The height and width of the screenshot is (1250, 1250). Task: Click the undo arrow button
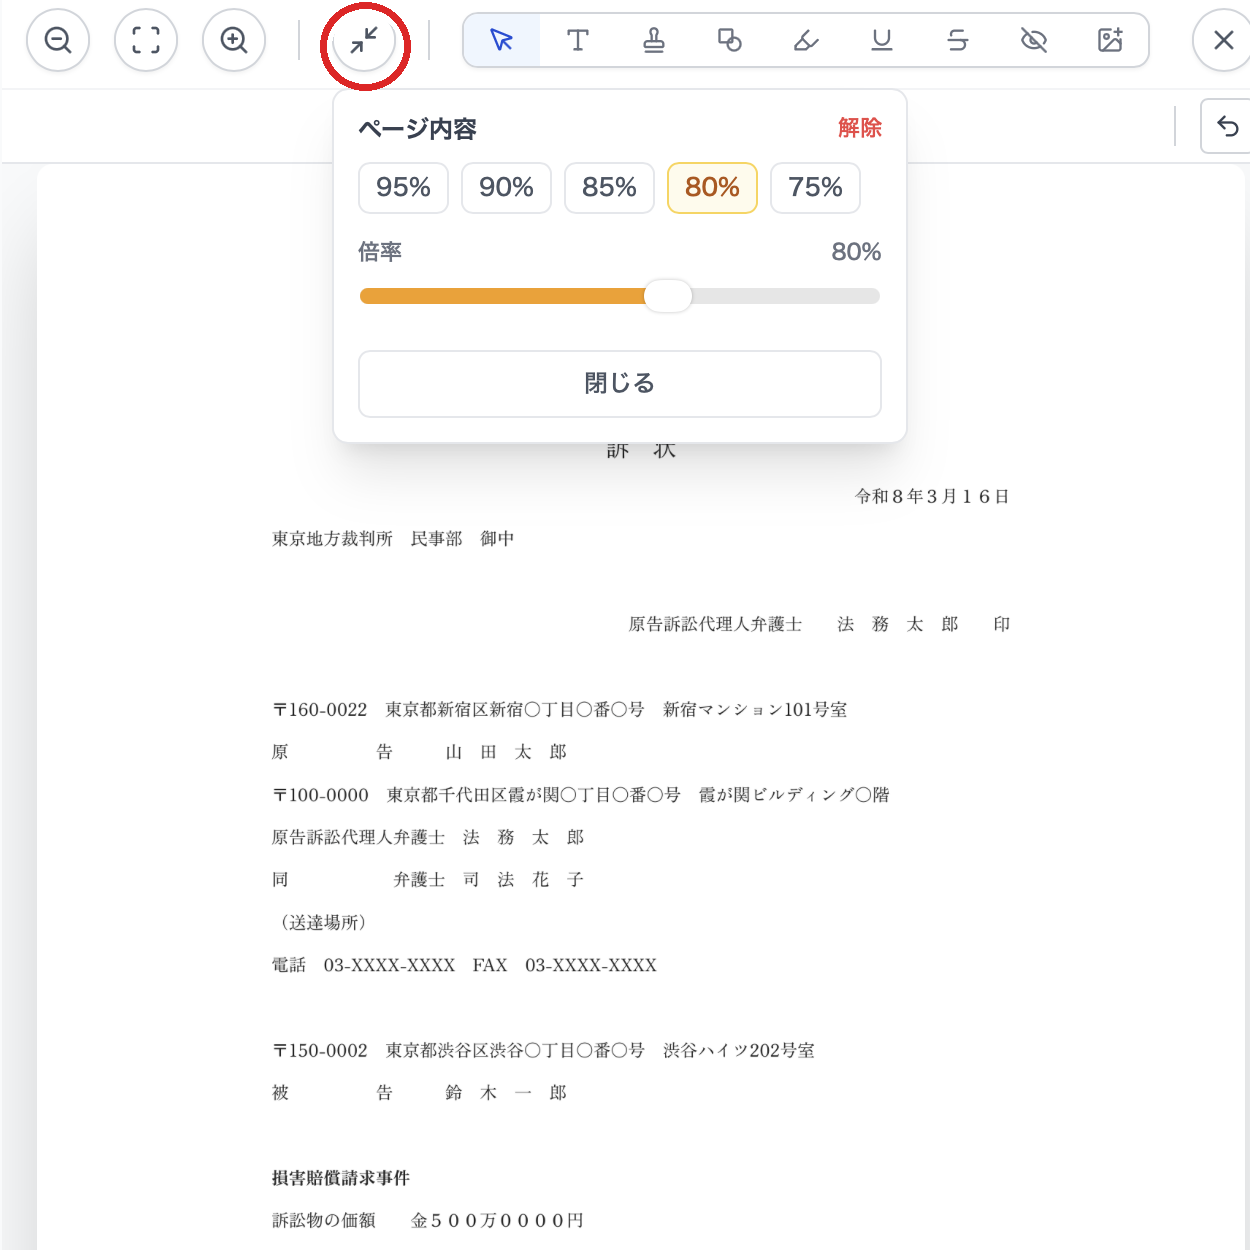(1227, 126)
